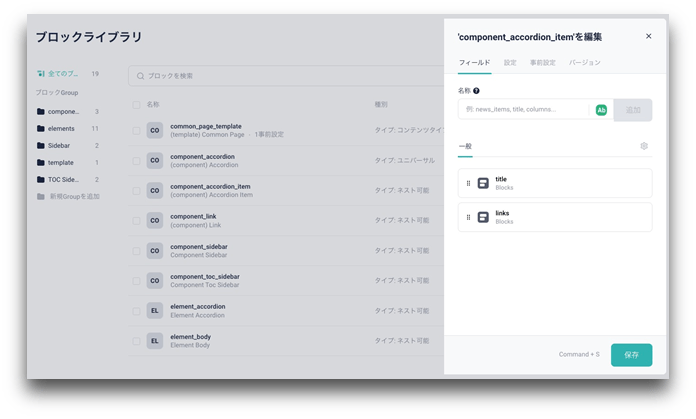Click the EL icon of element_body
The image size is (696, 419).
point(154,341)
